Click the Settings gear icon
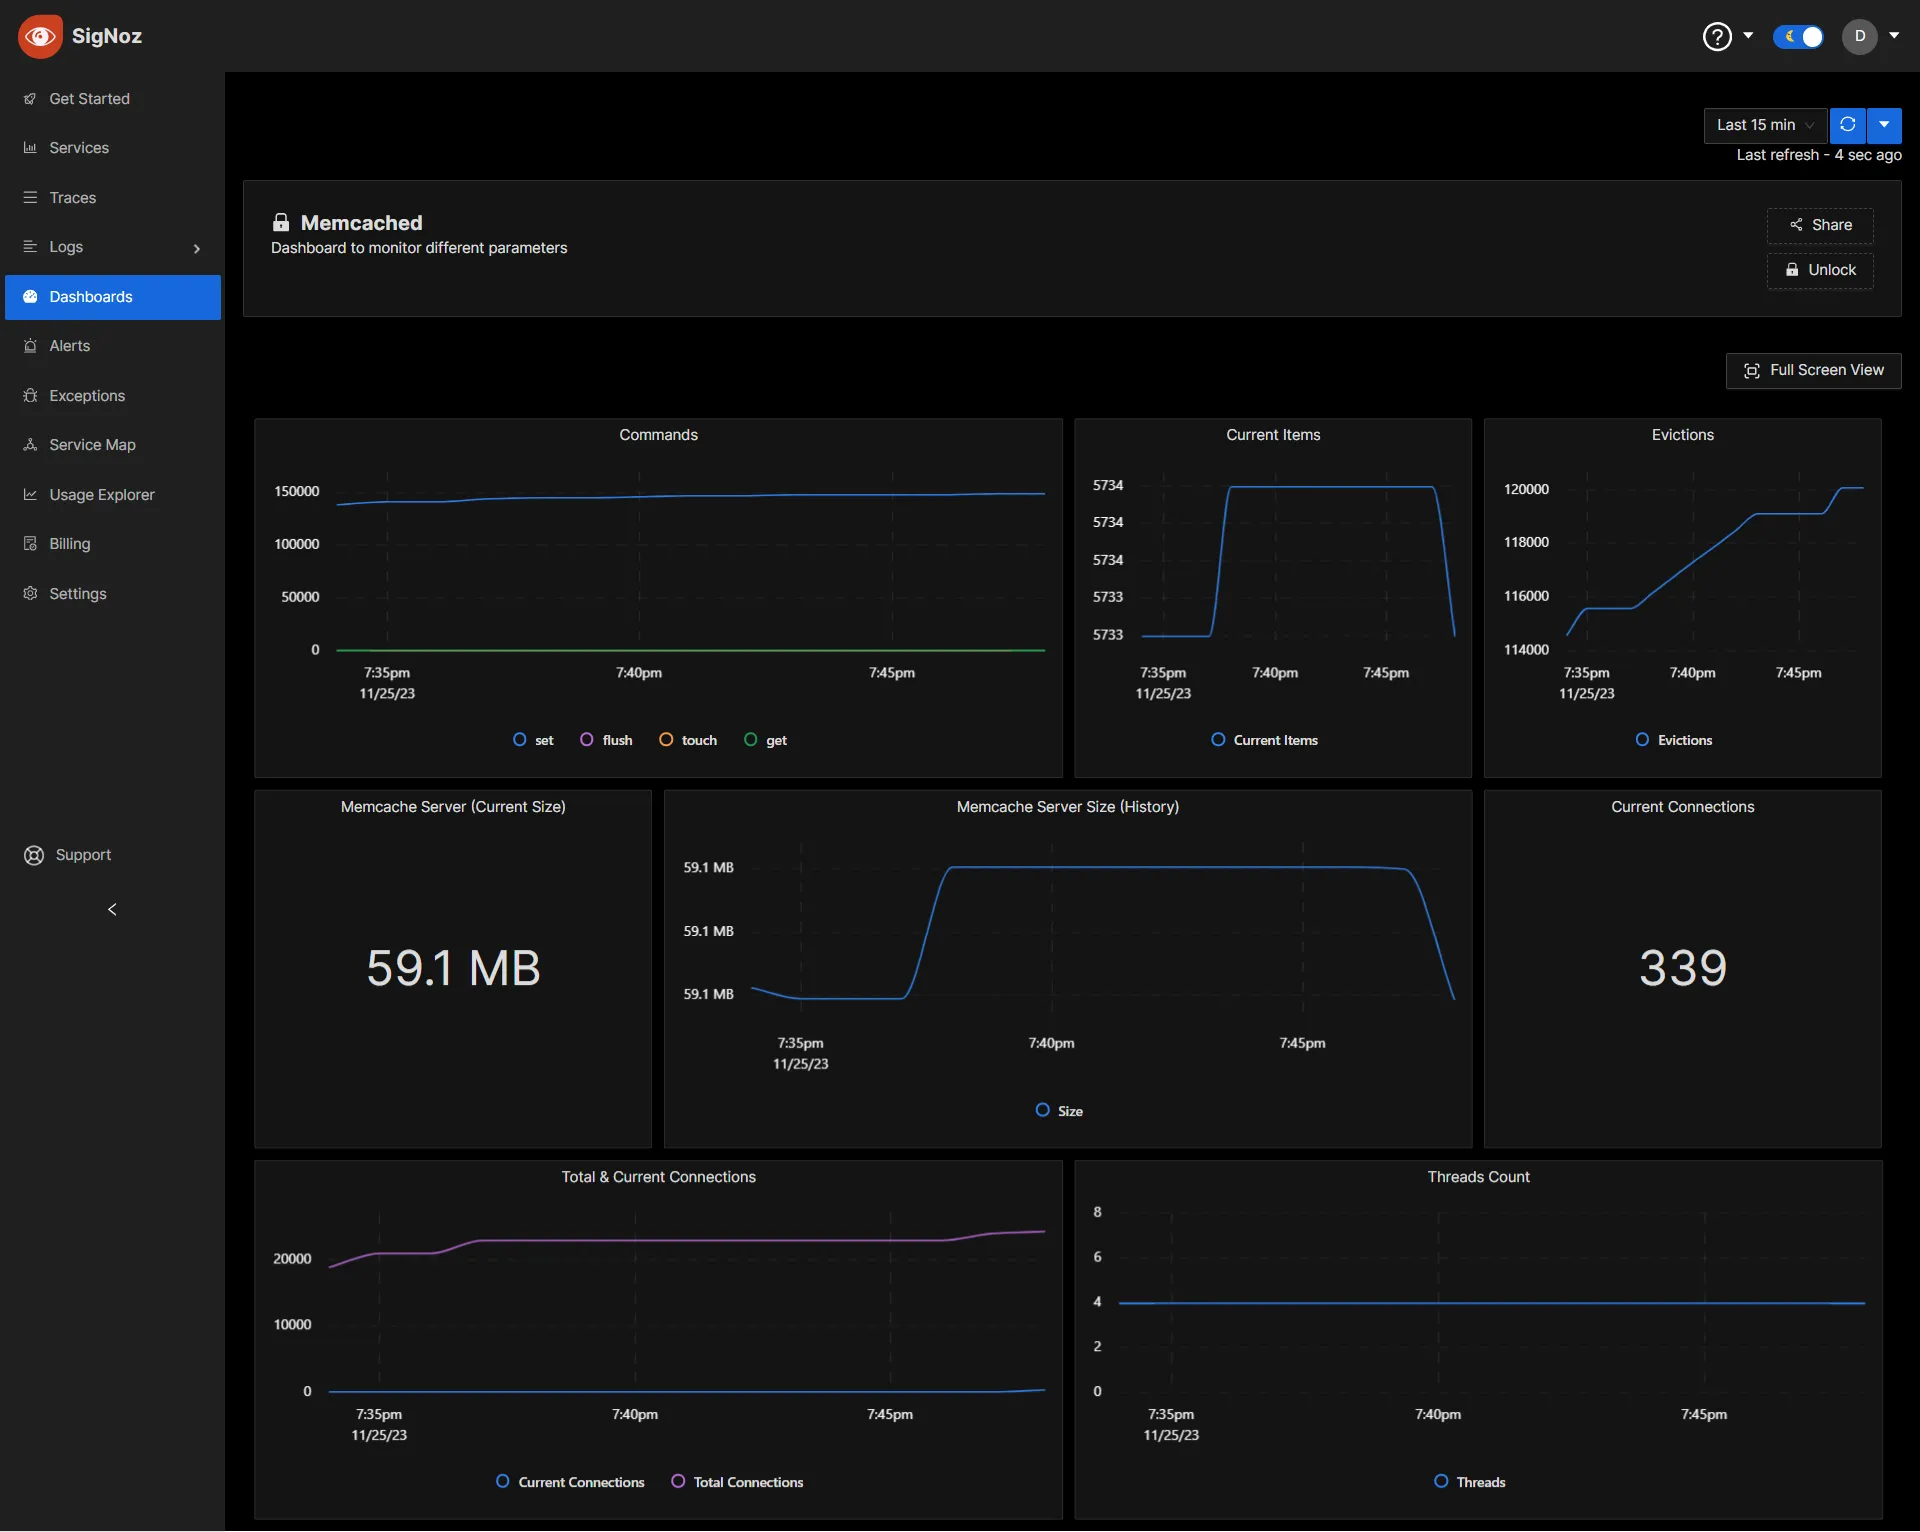This screenshot has width=1920, height=1532. 30,593
